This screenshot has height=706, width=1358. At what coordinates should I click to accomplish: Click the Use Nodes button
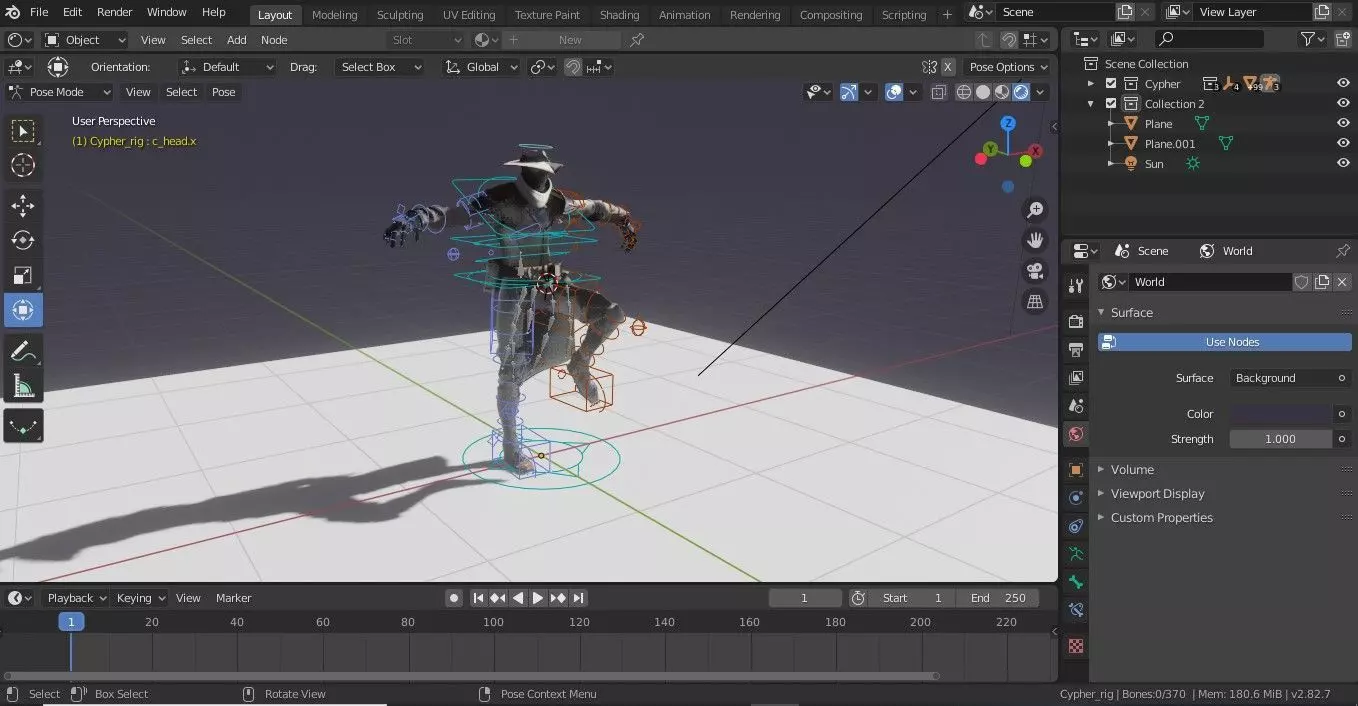pyautogui.click(x=1225, y=342)
